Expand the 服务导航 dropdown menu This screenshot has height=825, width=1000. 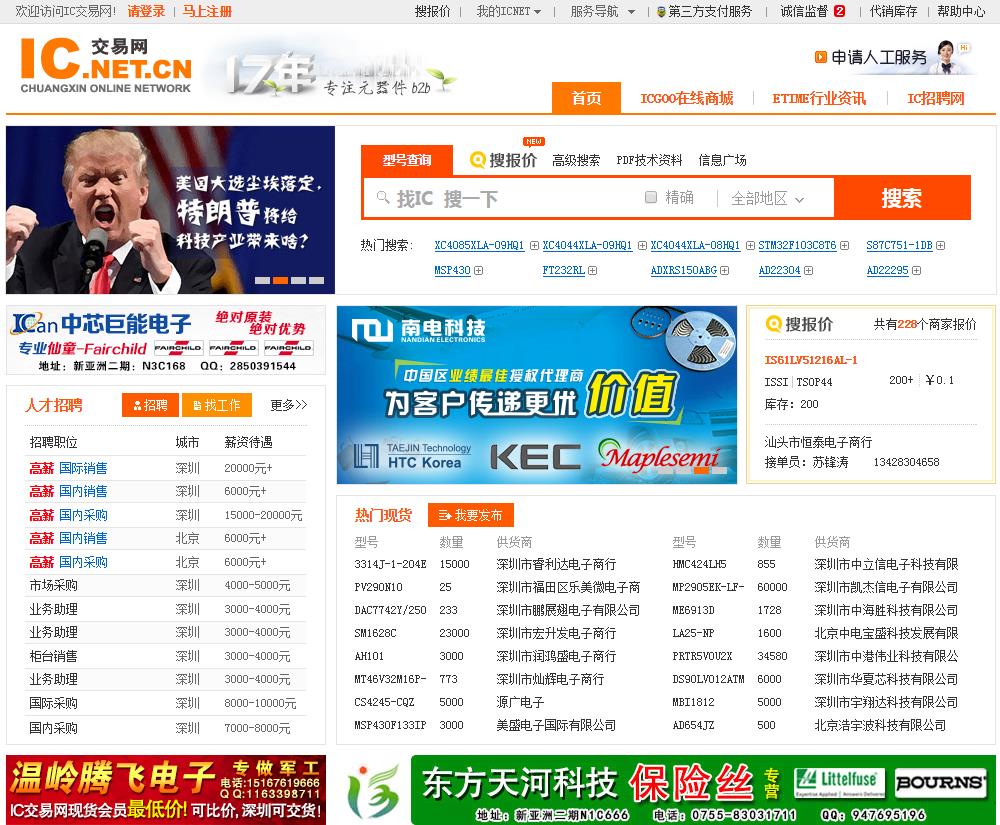(603, 11)
